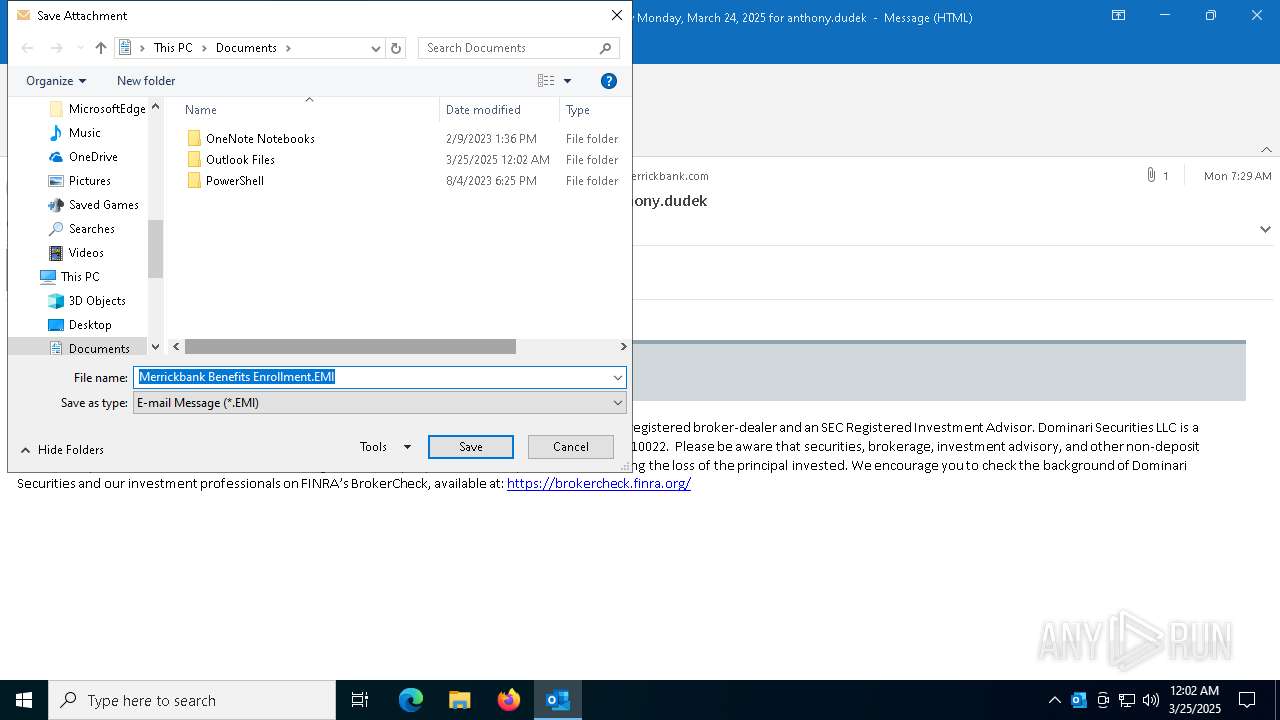Image resolution: width=1280 pixels, height=720 pixels.
Task: Open Windows Start menu
Action: coord(24,700)
